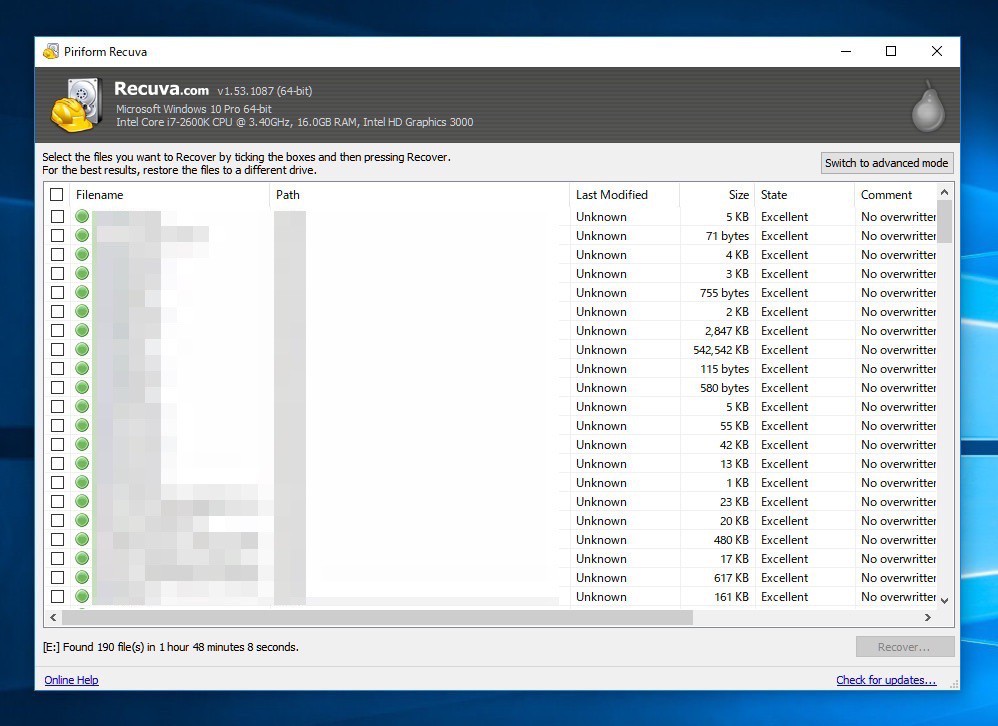Viewport: 998px width, 726px height.
Task: Sort list by Size column header
Action: point(717,195)
